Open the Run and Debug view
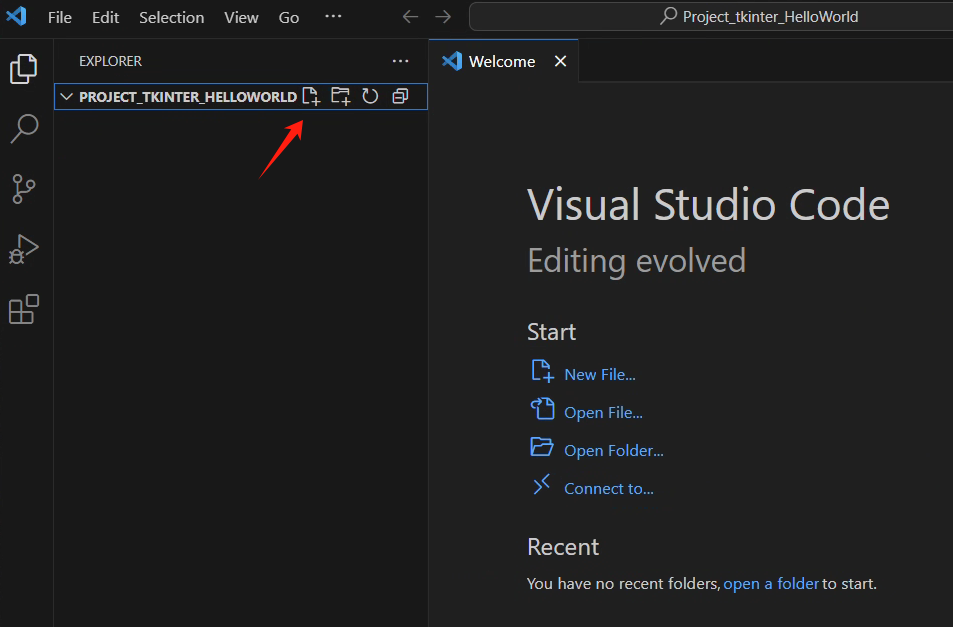 tap(23, 249)
